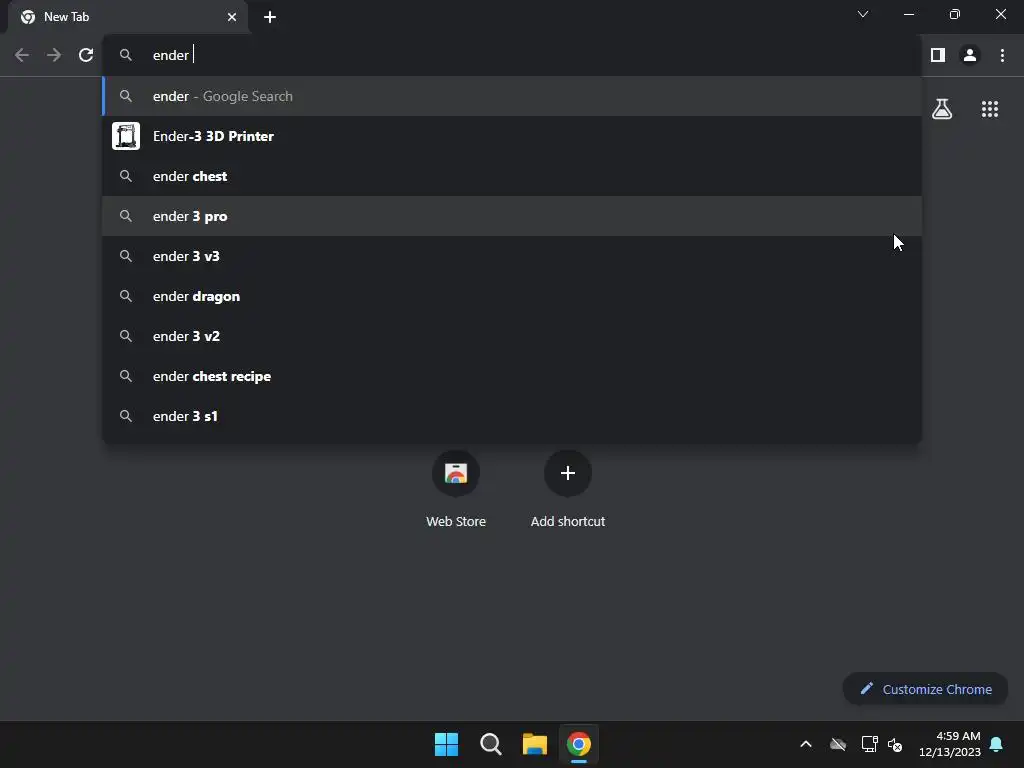Open the Chrome side panel
Image resolution: width=1024 pixels, height=768 pixels.
(x=938, y=55)
